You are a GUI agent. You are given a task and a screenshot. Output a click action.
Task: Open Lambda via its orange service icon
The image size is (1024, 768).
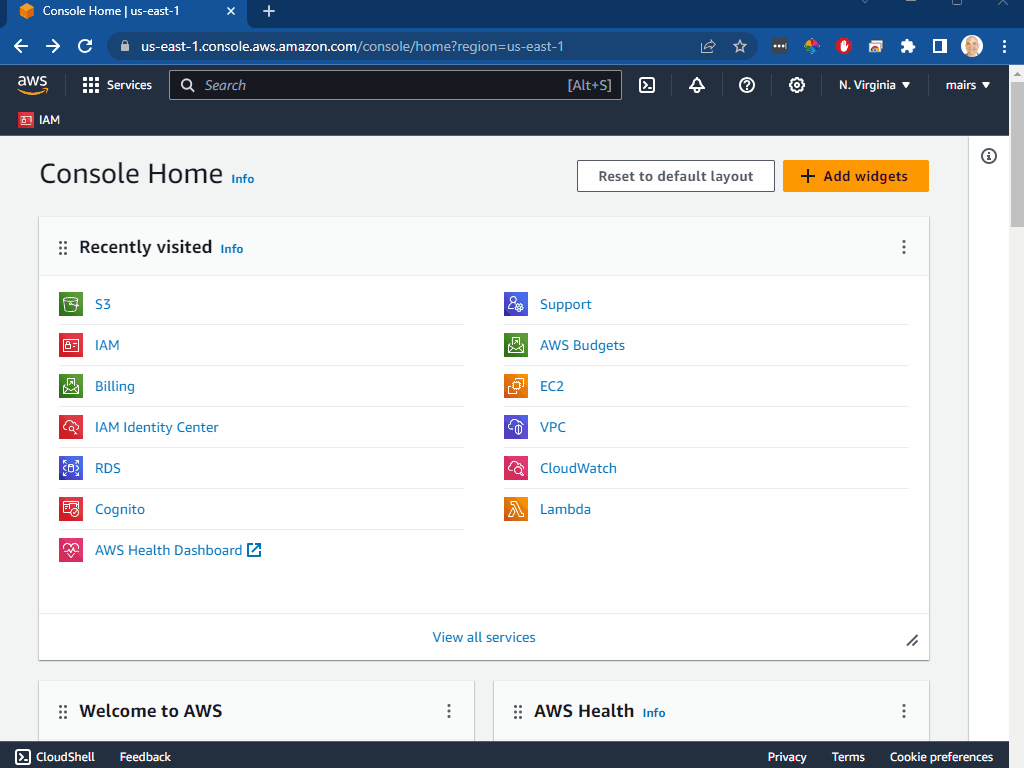pos(515,508)
